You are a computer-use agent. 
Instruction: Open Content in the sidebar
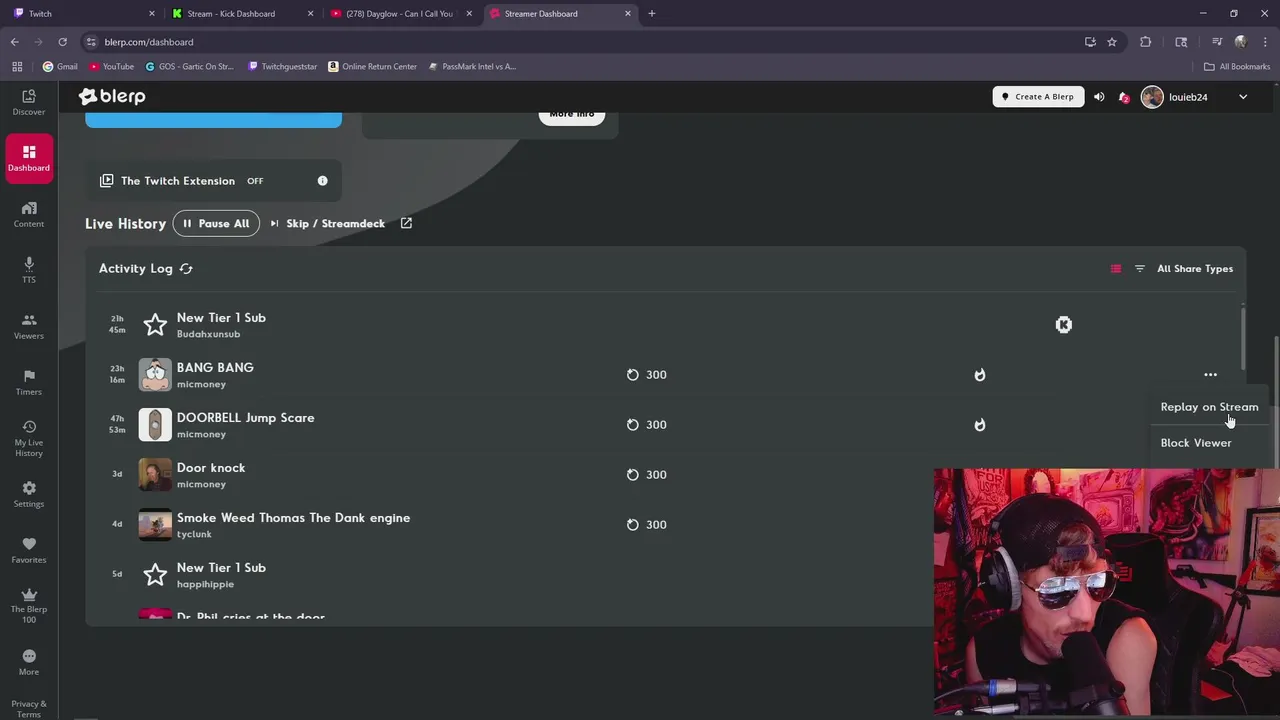pyautogui.click(x=29, y=214)
